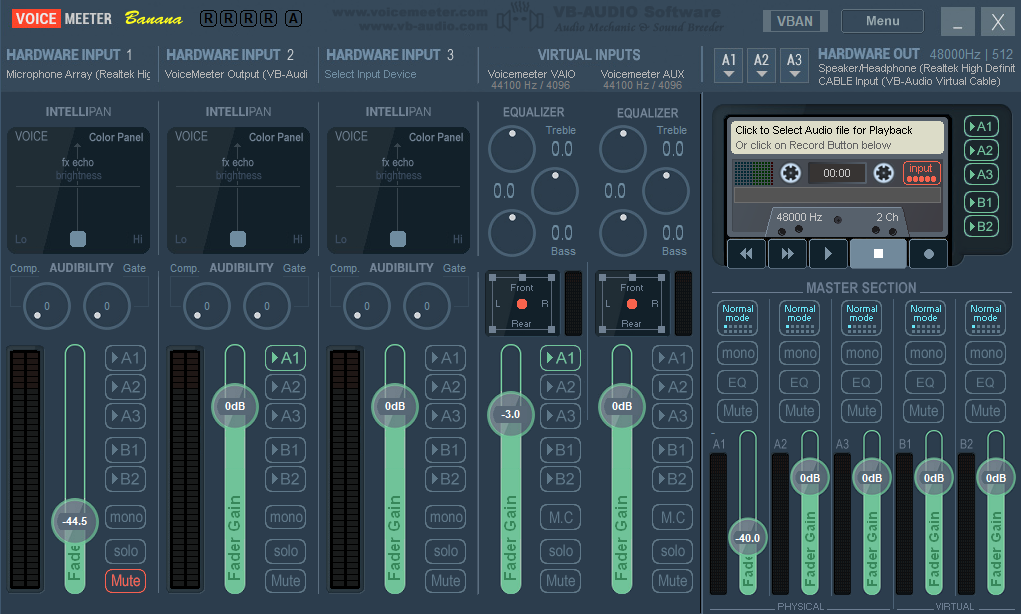Click Hardware Input 1 fader at -44.5
The width and height of the screenshot is (1021, 614).
(75, 521)
